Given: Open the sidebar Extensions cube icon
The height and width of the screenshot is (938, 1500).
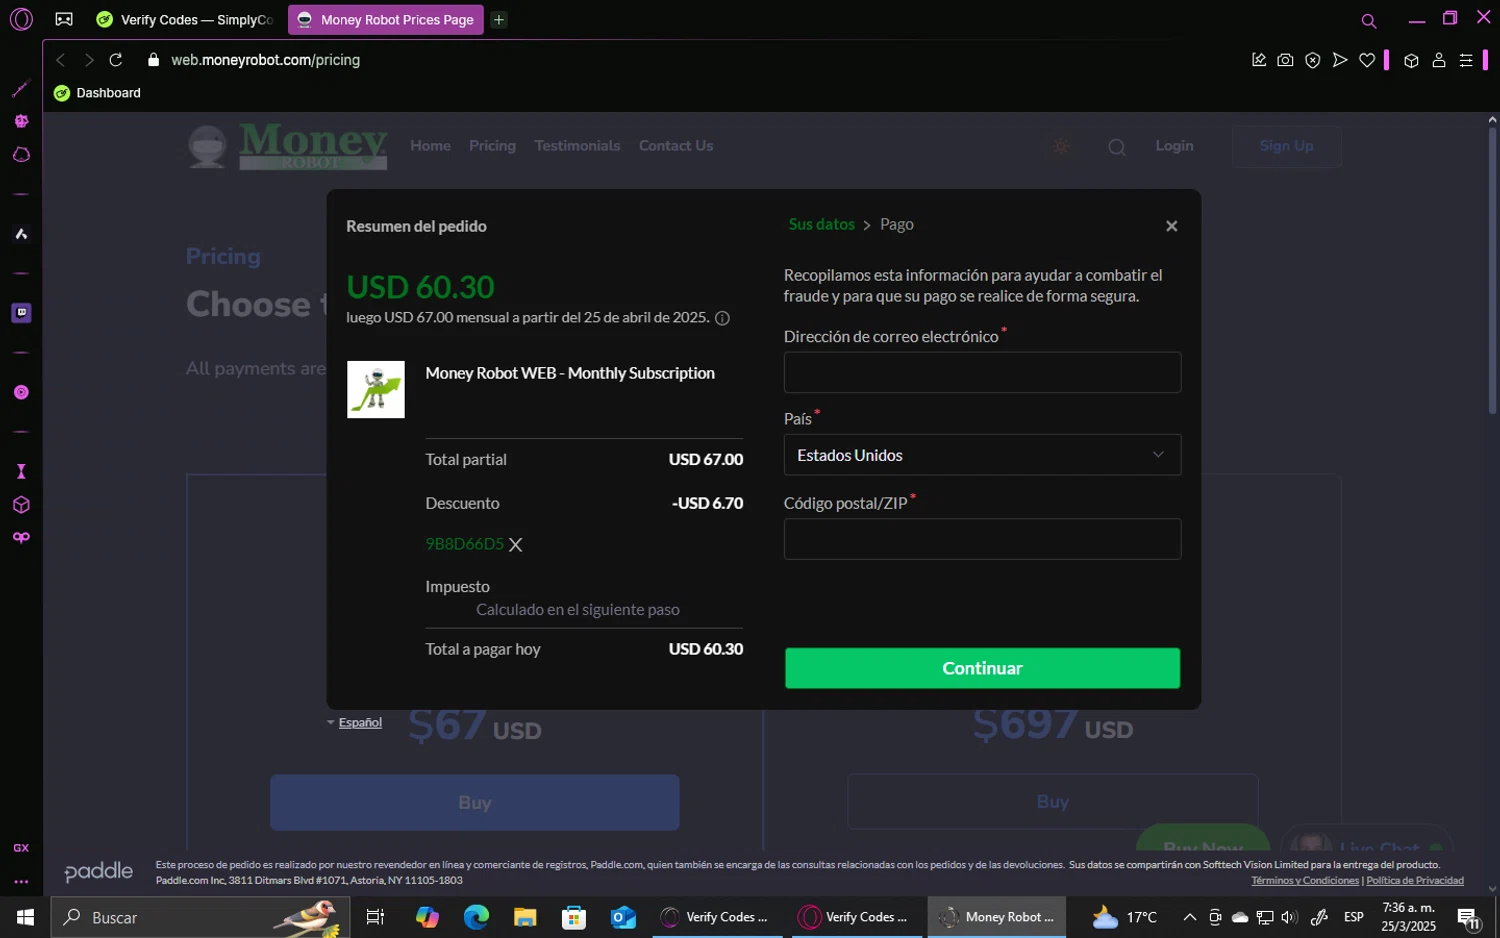Looking at the screenshot, I should point(21,505).
